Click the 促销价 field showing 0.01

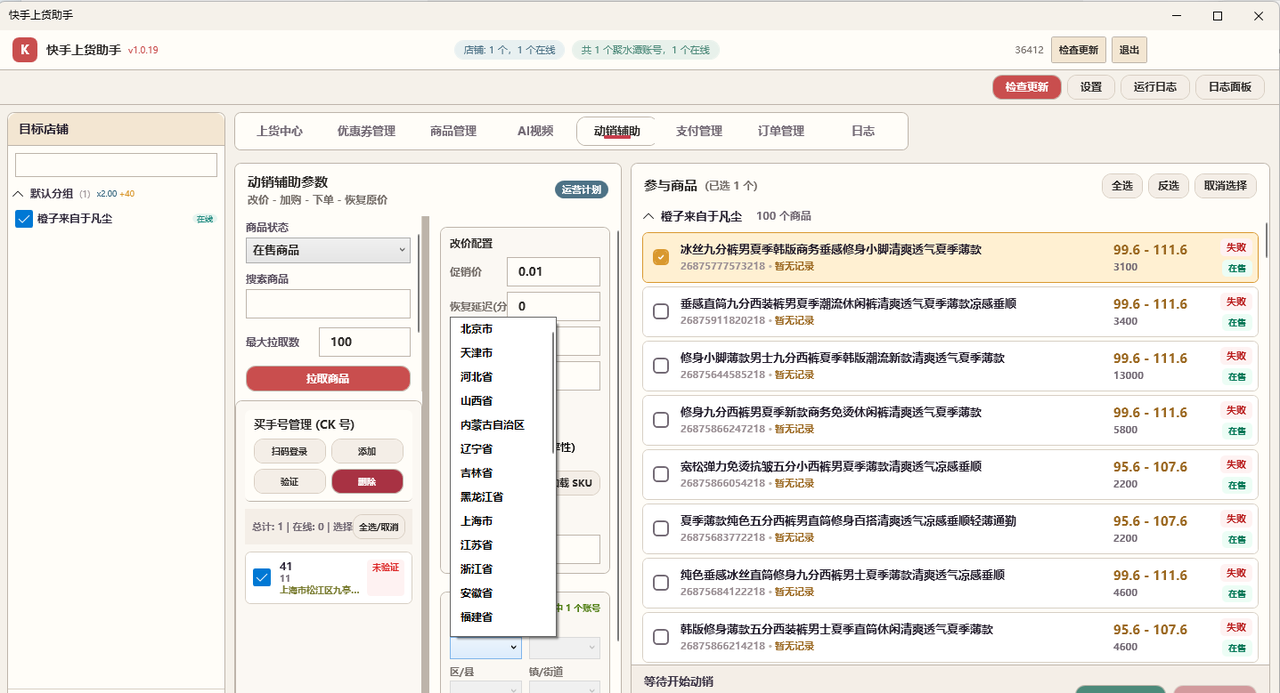coord(553,272)
